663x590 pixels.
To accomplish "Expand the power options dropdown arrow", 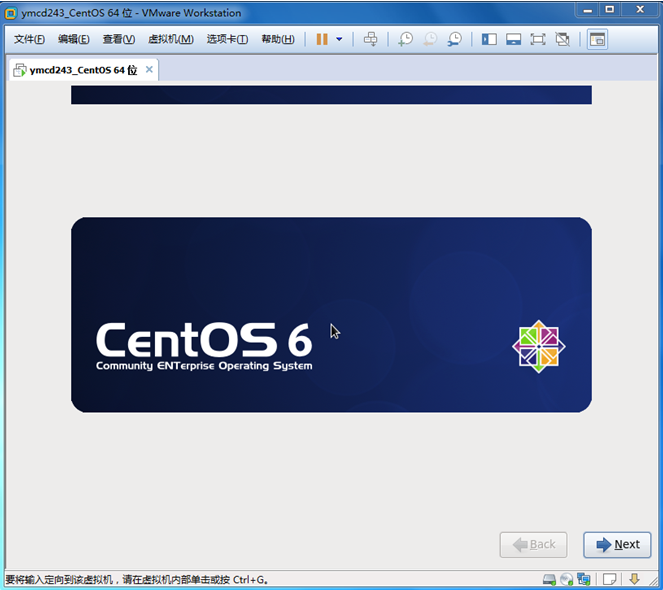I will [x=339, y=39].
